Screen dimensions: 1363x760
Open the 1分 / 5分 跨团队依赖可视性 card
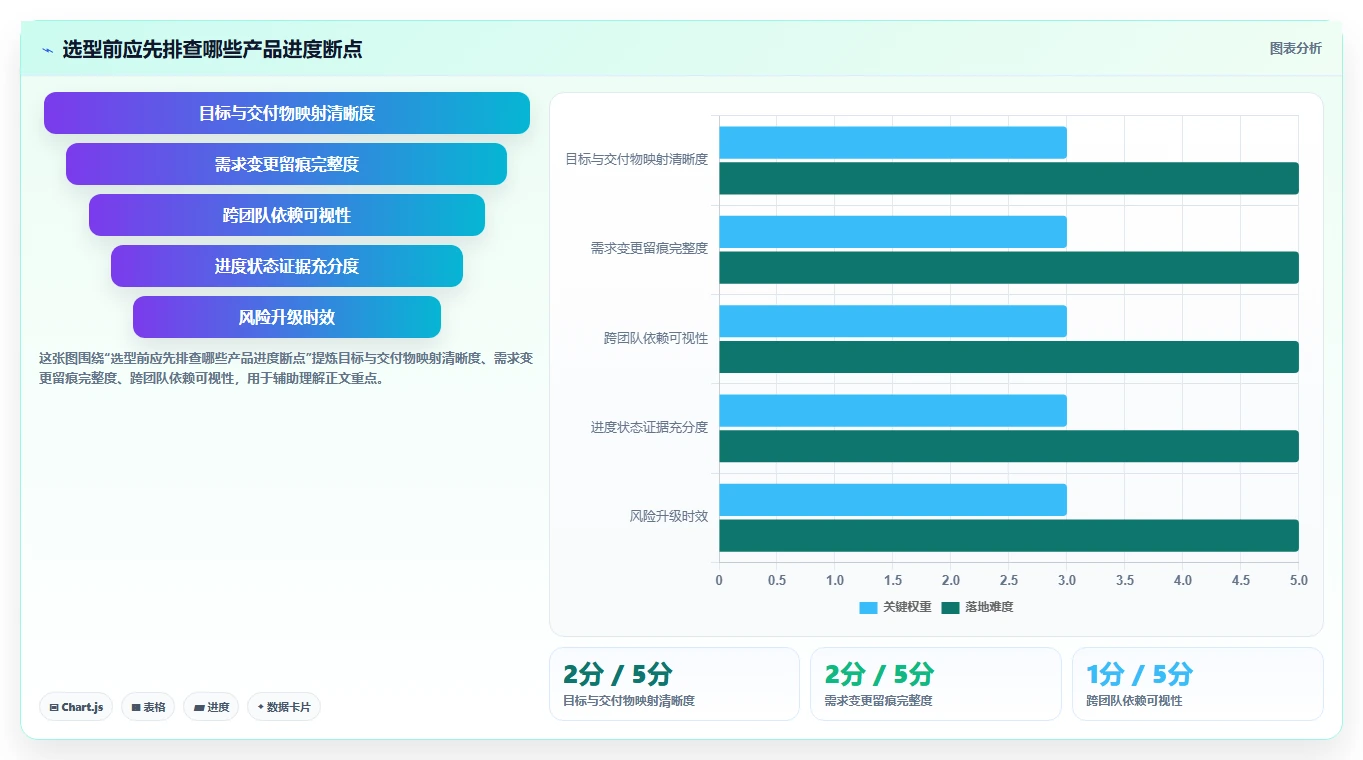pyautogui.click(x=1198, y=684)
